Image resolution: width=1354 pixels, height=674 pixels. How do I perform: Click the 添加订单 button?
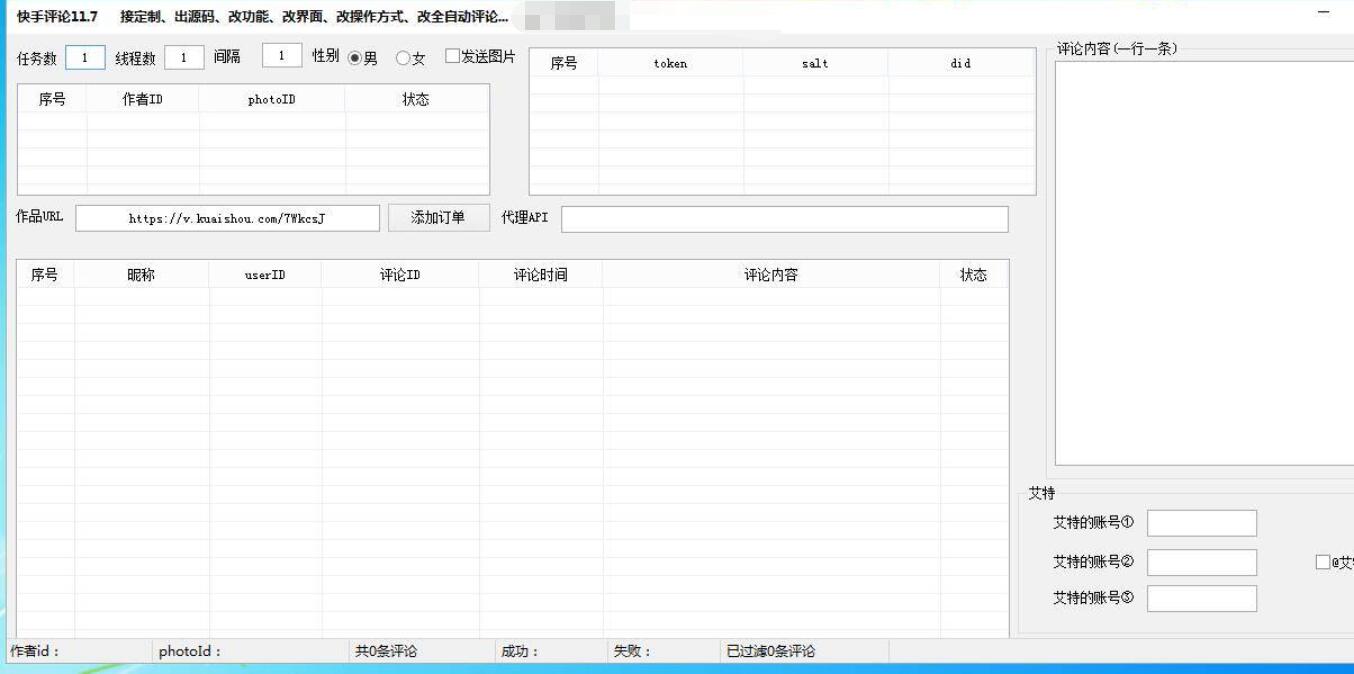tap(438, 217)
